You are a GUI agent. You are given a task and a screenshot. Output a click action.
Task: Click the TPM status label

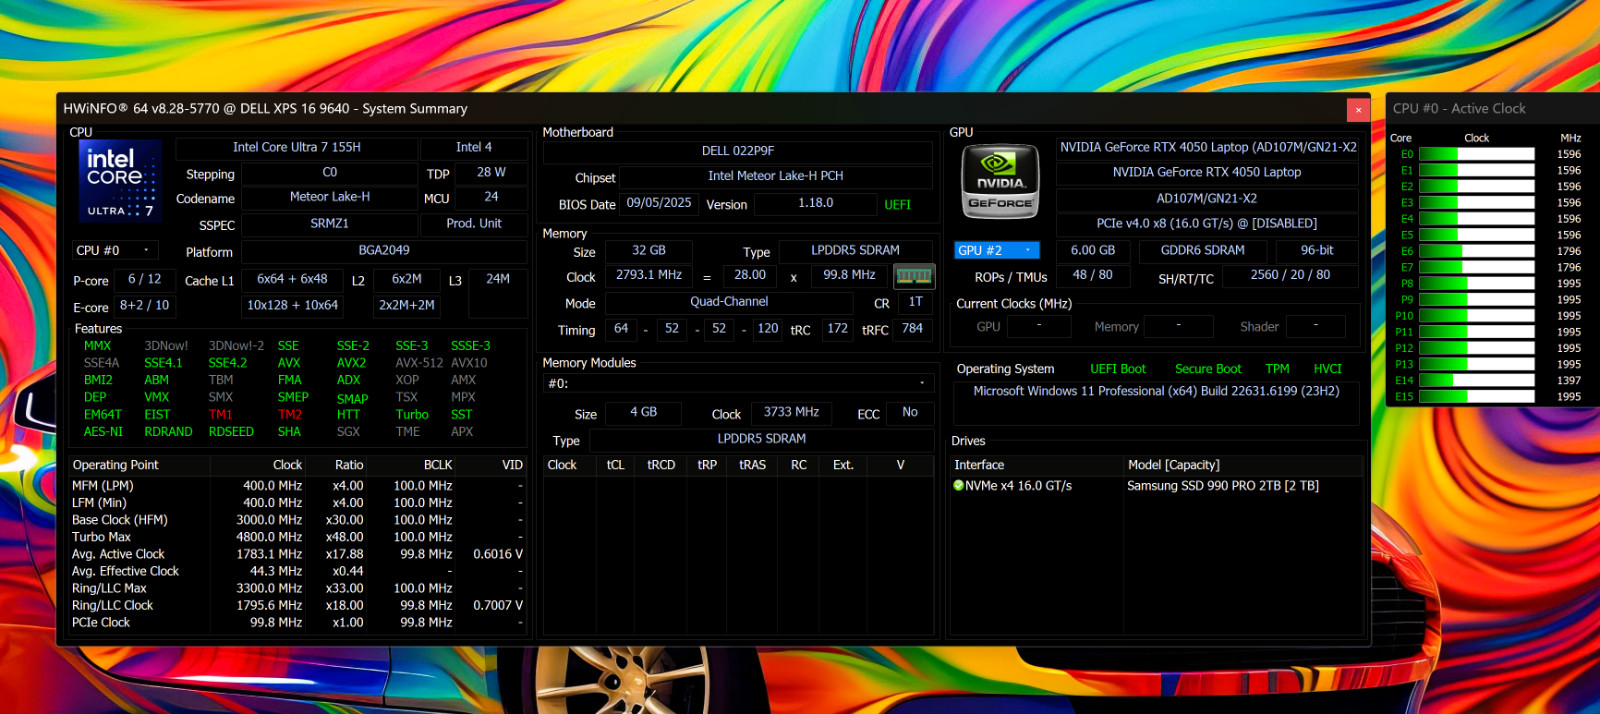(x=1277, y=369)
